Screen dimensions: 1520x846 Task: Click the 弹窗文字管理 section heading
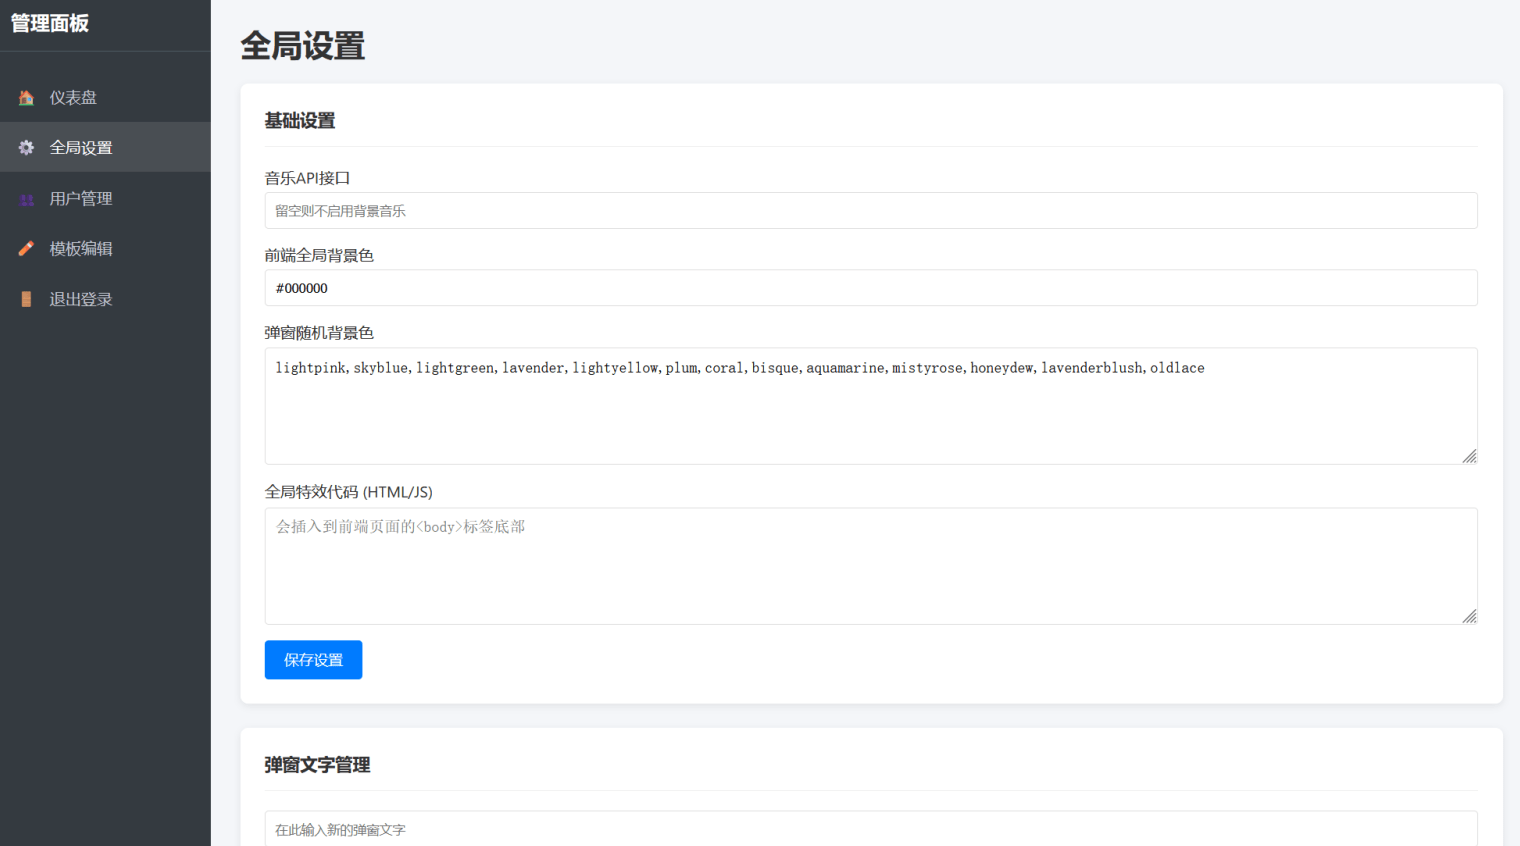click(x=317, y=765)
